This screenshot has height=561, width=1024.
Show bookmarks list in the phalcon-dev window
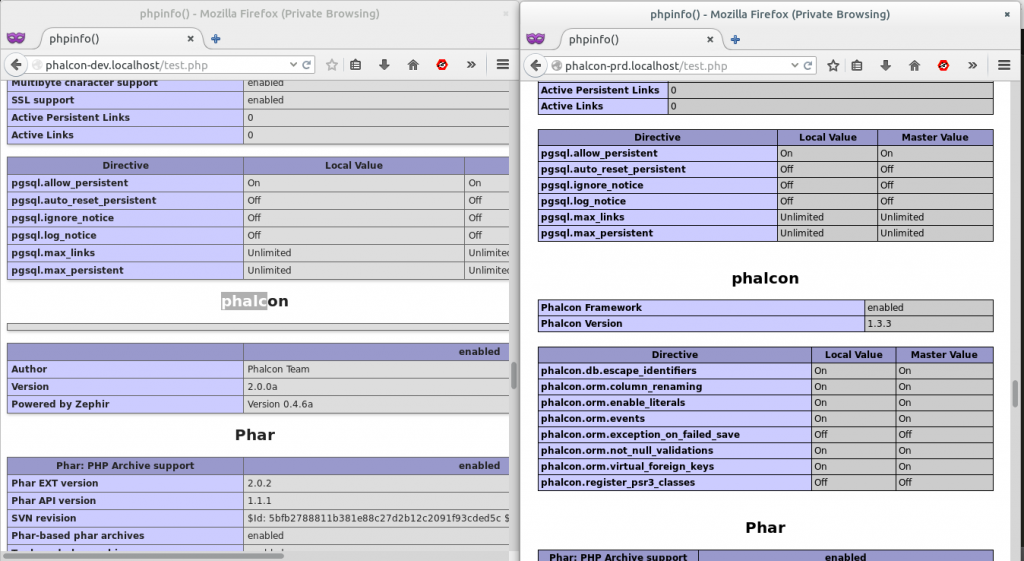click(x=355, y=65)
